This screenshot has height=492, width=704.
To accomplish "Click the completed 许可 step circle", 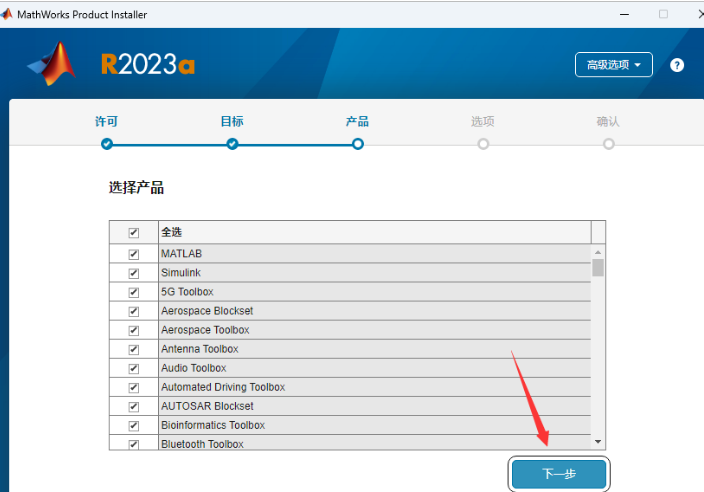I will [107, 144].
